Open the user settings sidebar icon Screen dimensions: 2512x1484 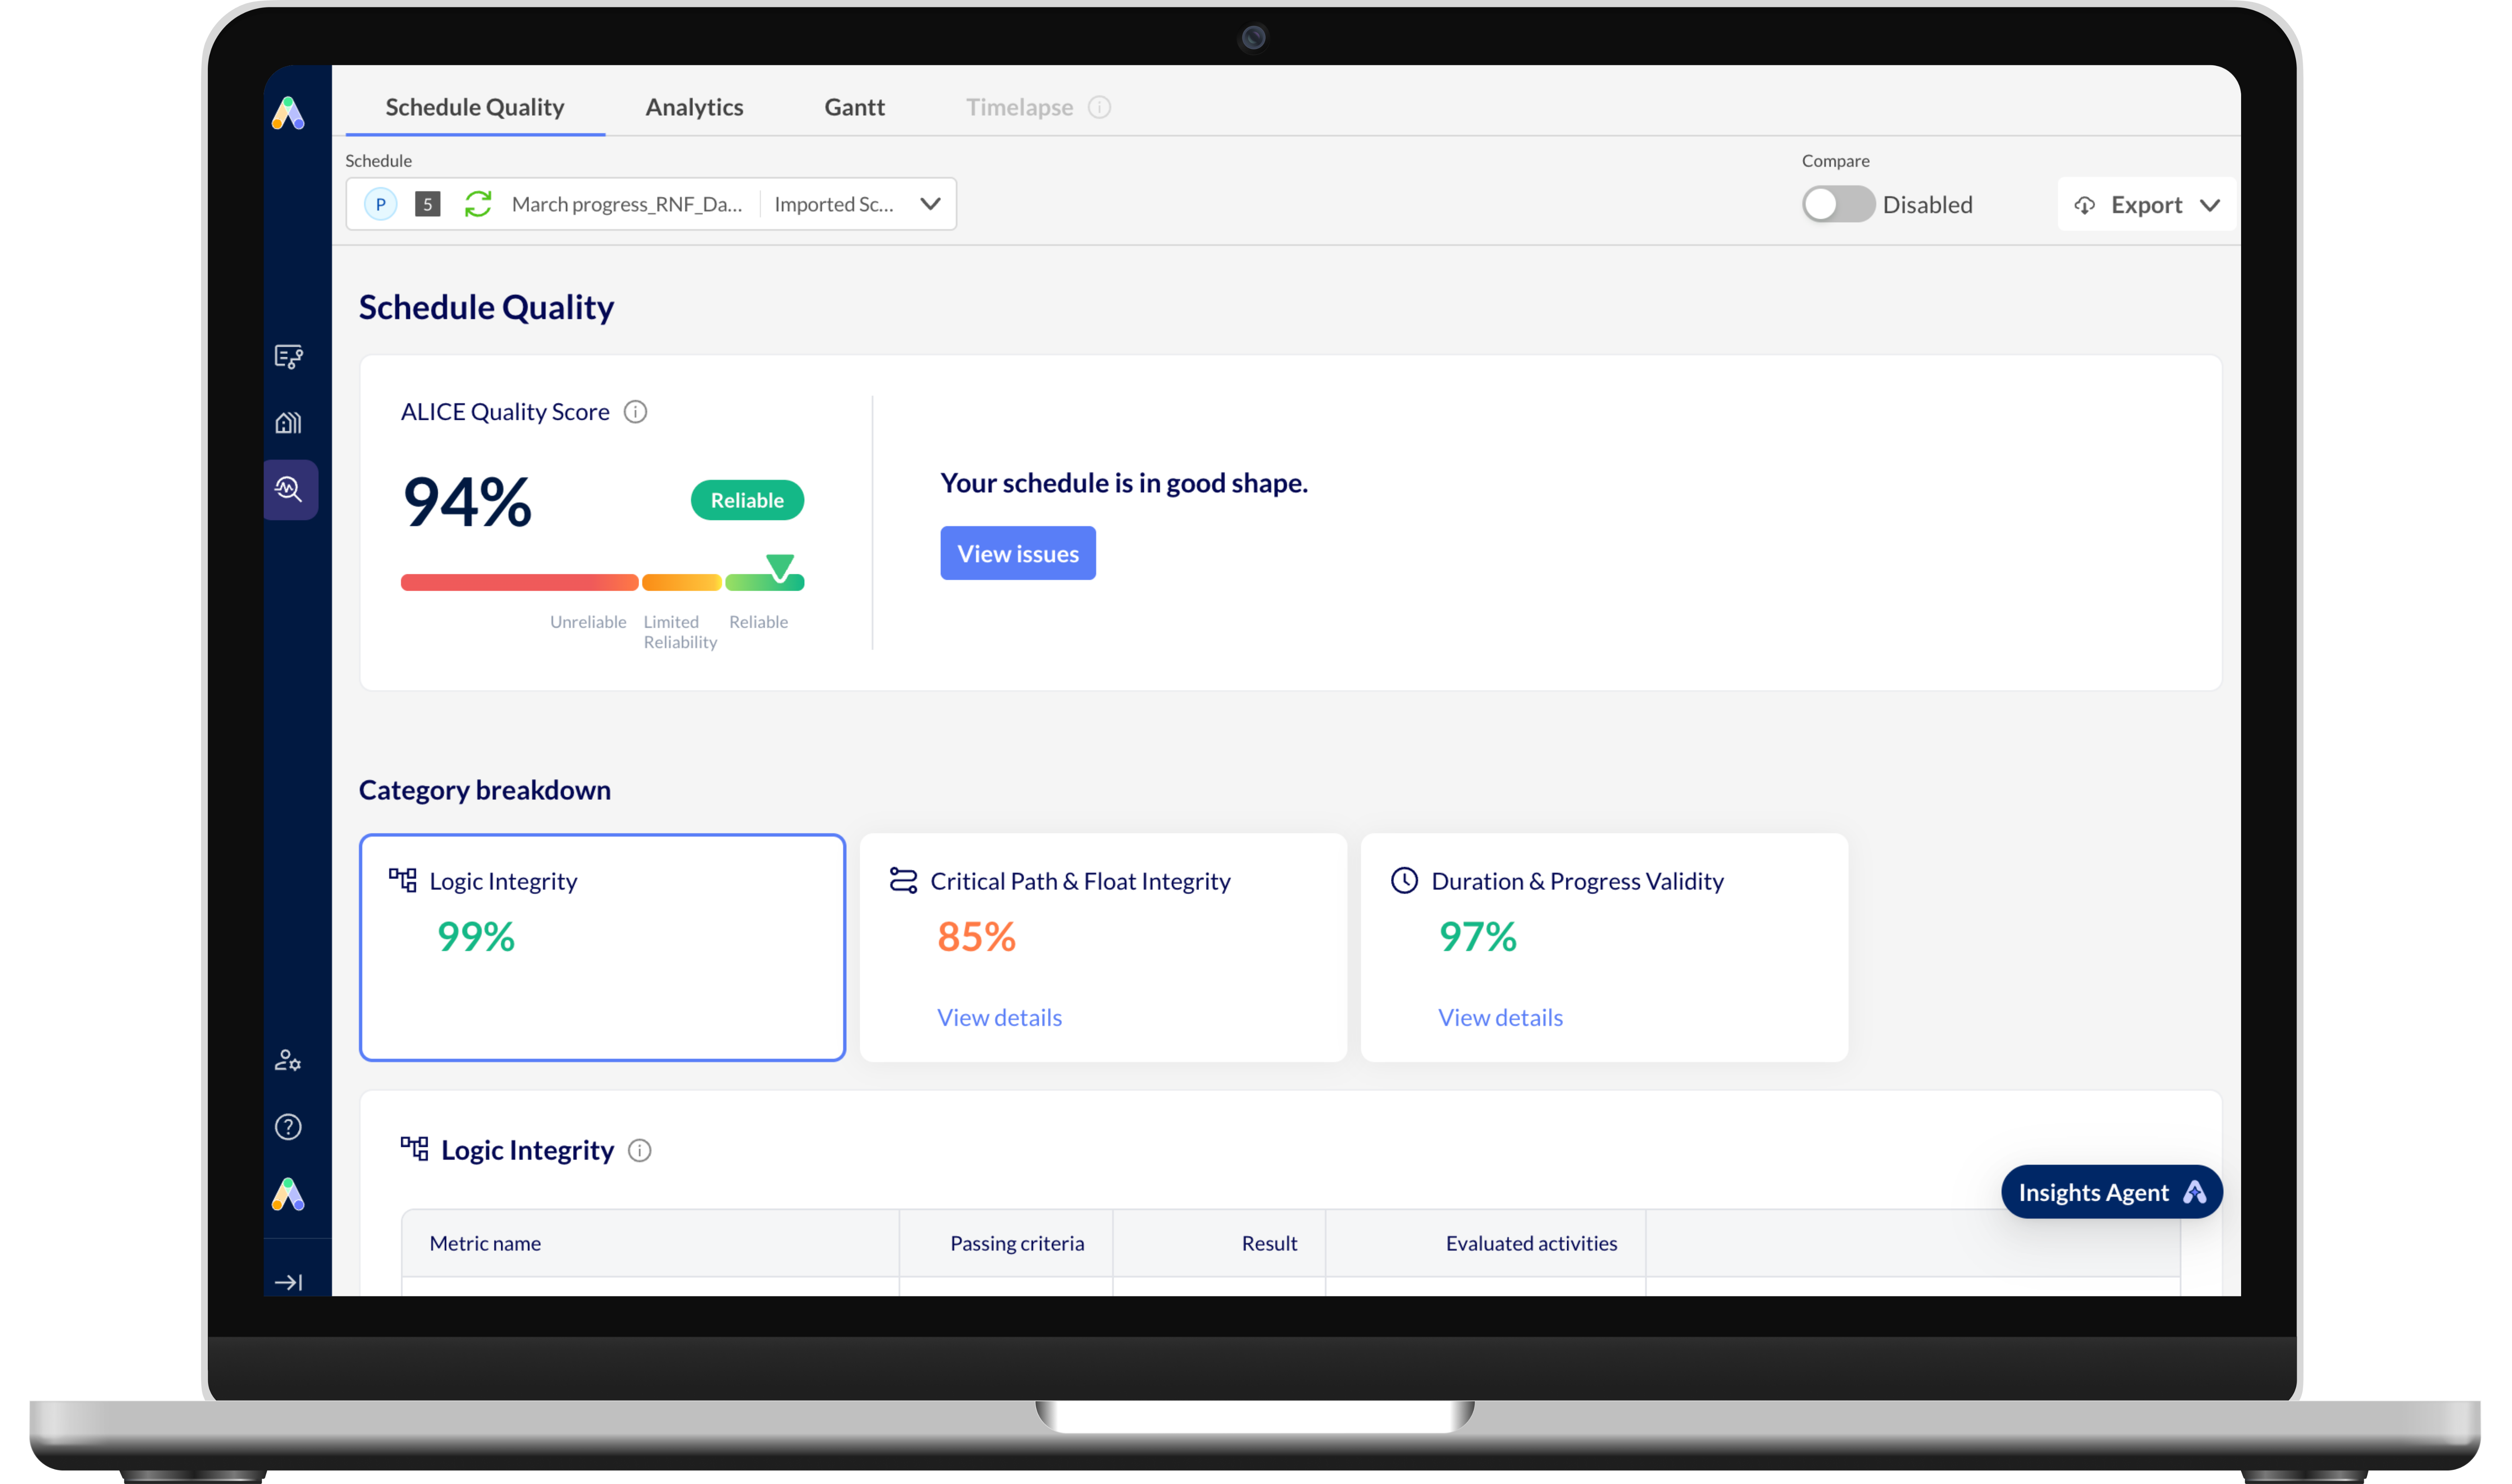[x=288, y=1061]
